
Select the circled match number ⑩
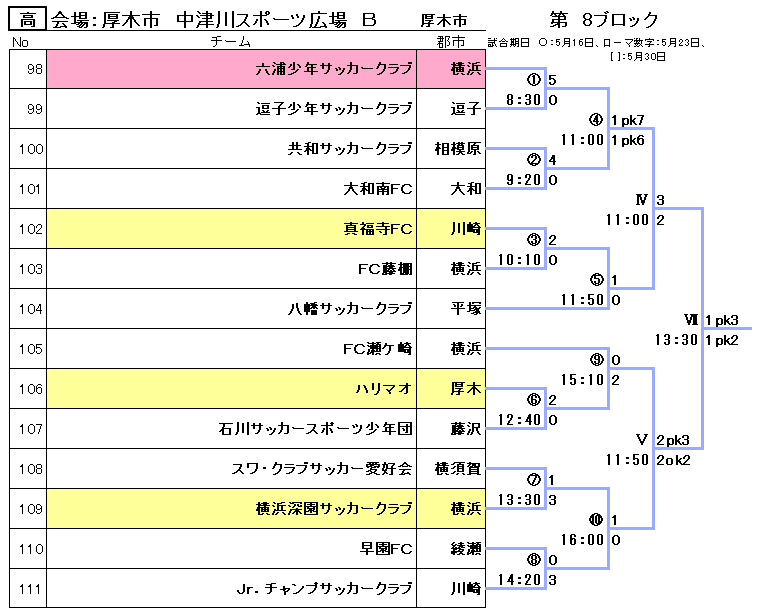[597, 520]
